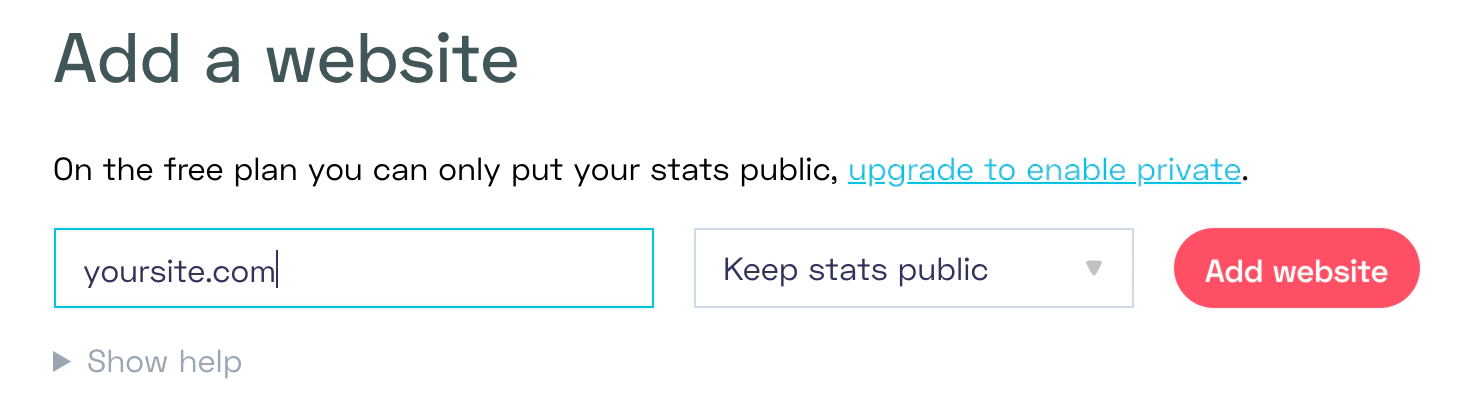The height and width of the screenshot is (412, 1462).
Task: Open the Keep stats public dropdown
Action: click(913, 268)
